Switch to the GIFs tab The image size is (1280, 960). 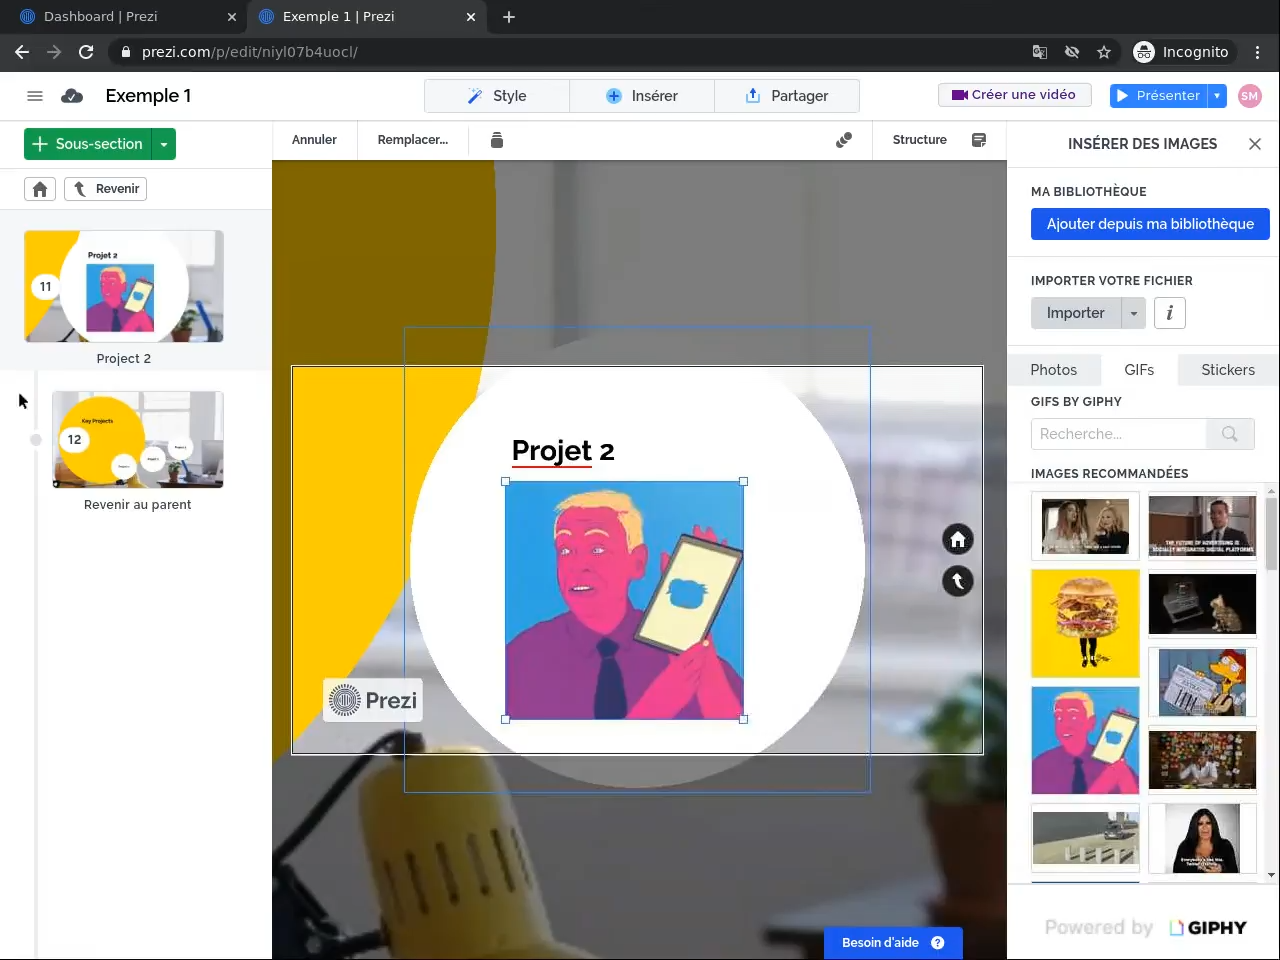coord(1139,370)
